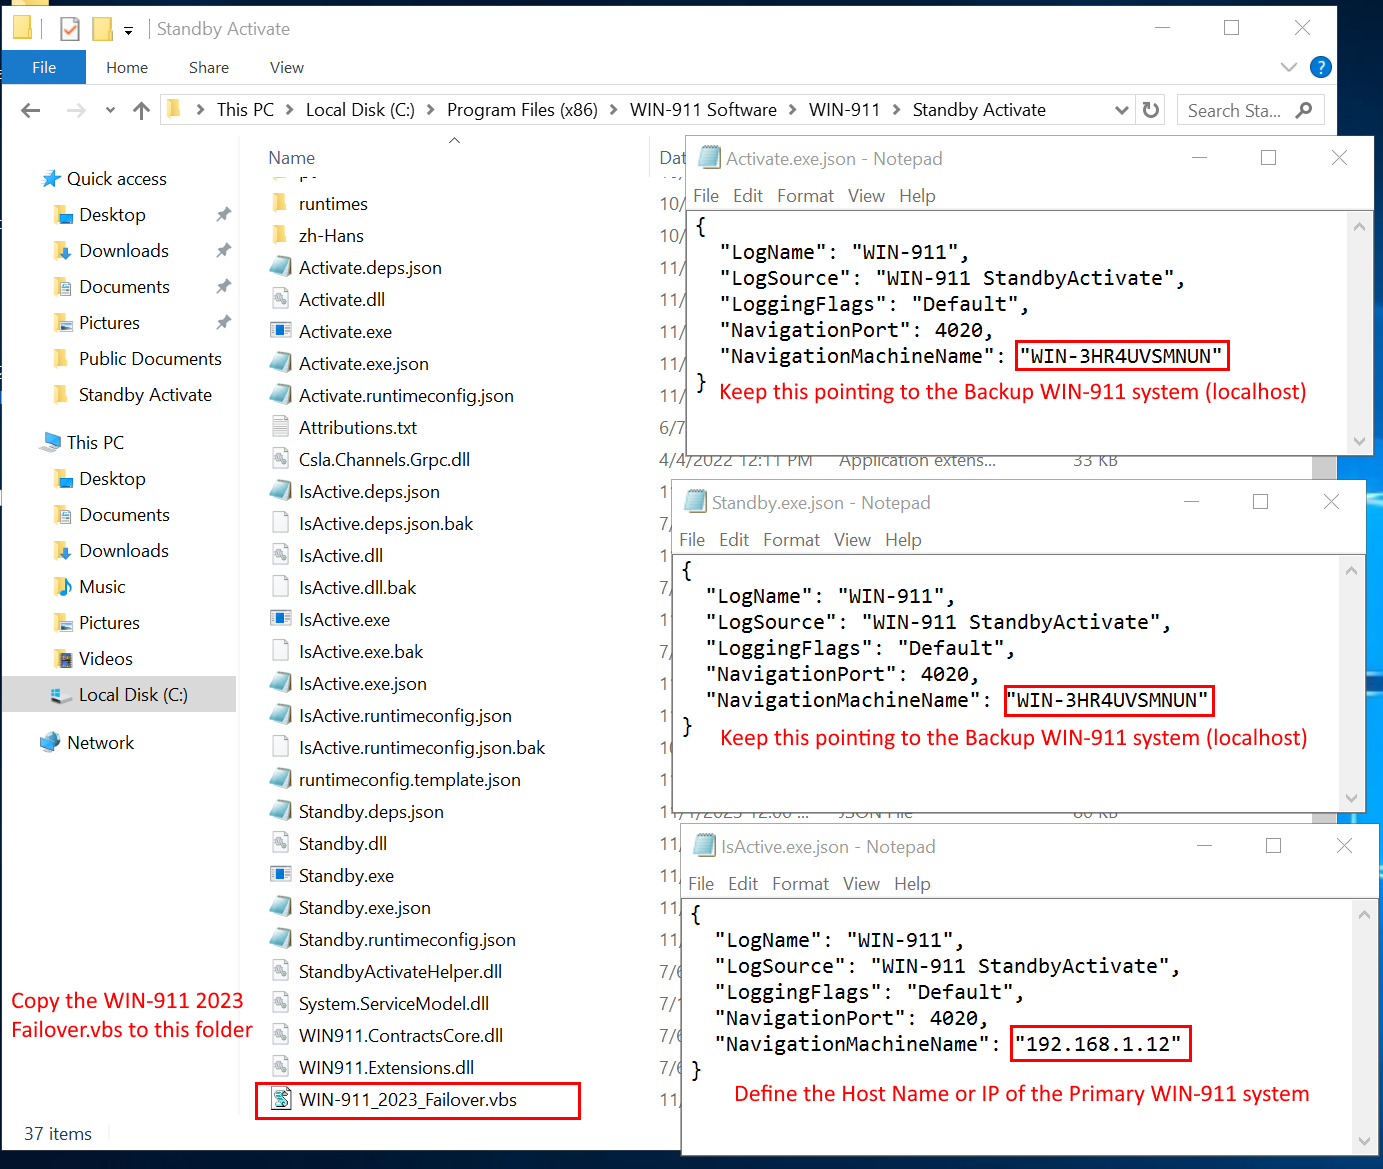Open Network from the navigation pane

click(100, 742)
